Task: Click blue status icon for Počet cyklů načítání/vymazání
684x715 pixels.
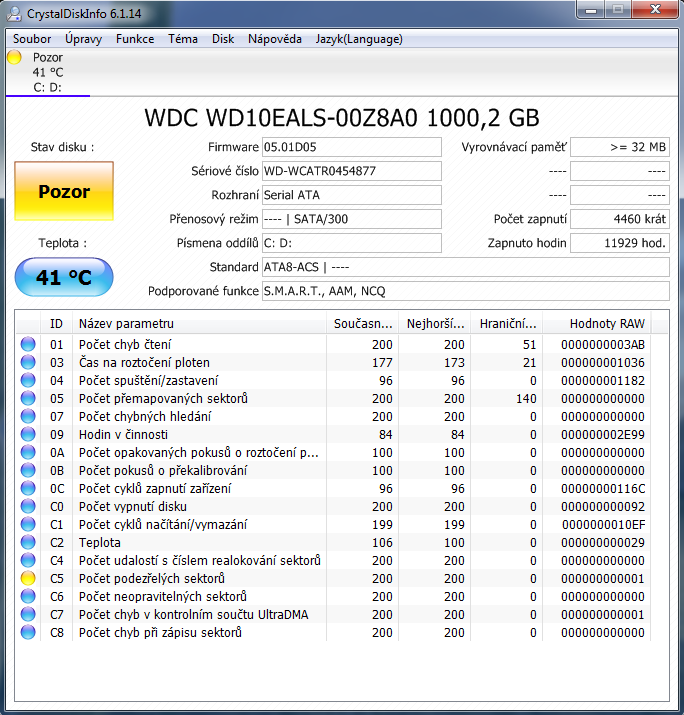Action: [x=28, y=524]
